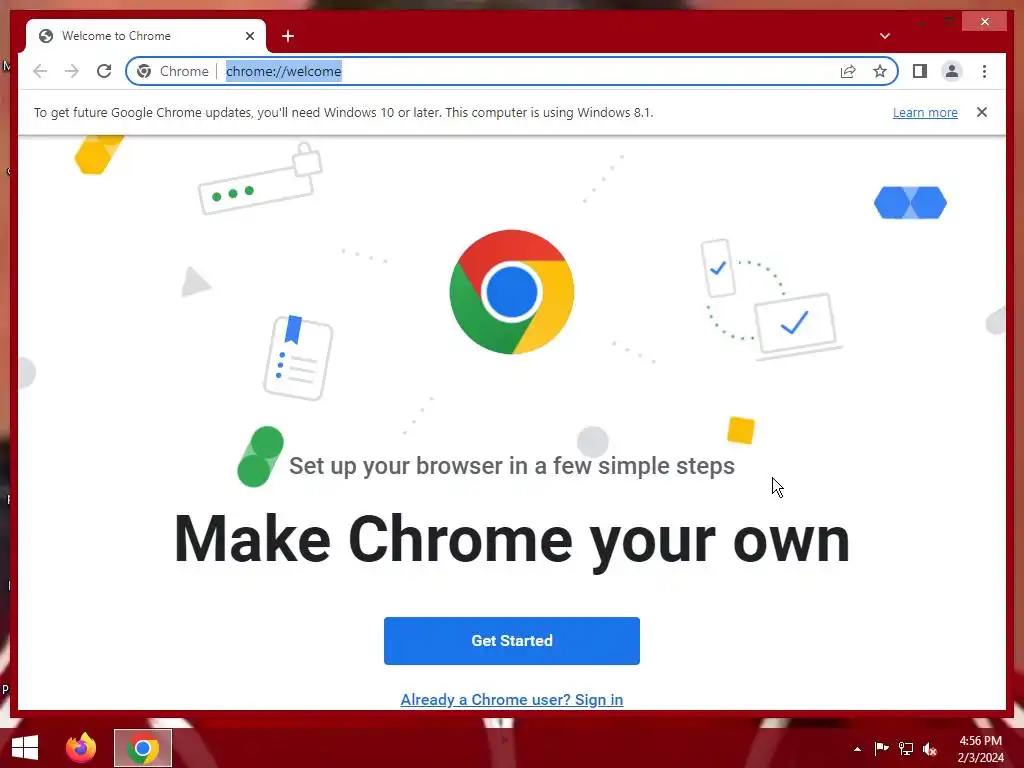Click the Get Started button
Viewport: 1024px width, 768px height.
511,641
